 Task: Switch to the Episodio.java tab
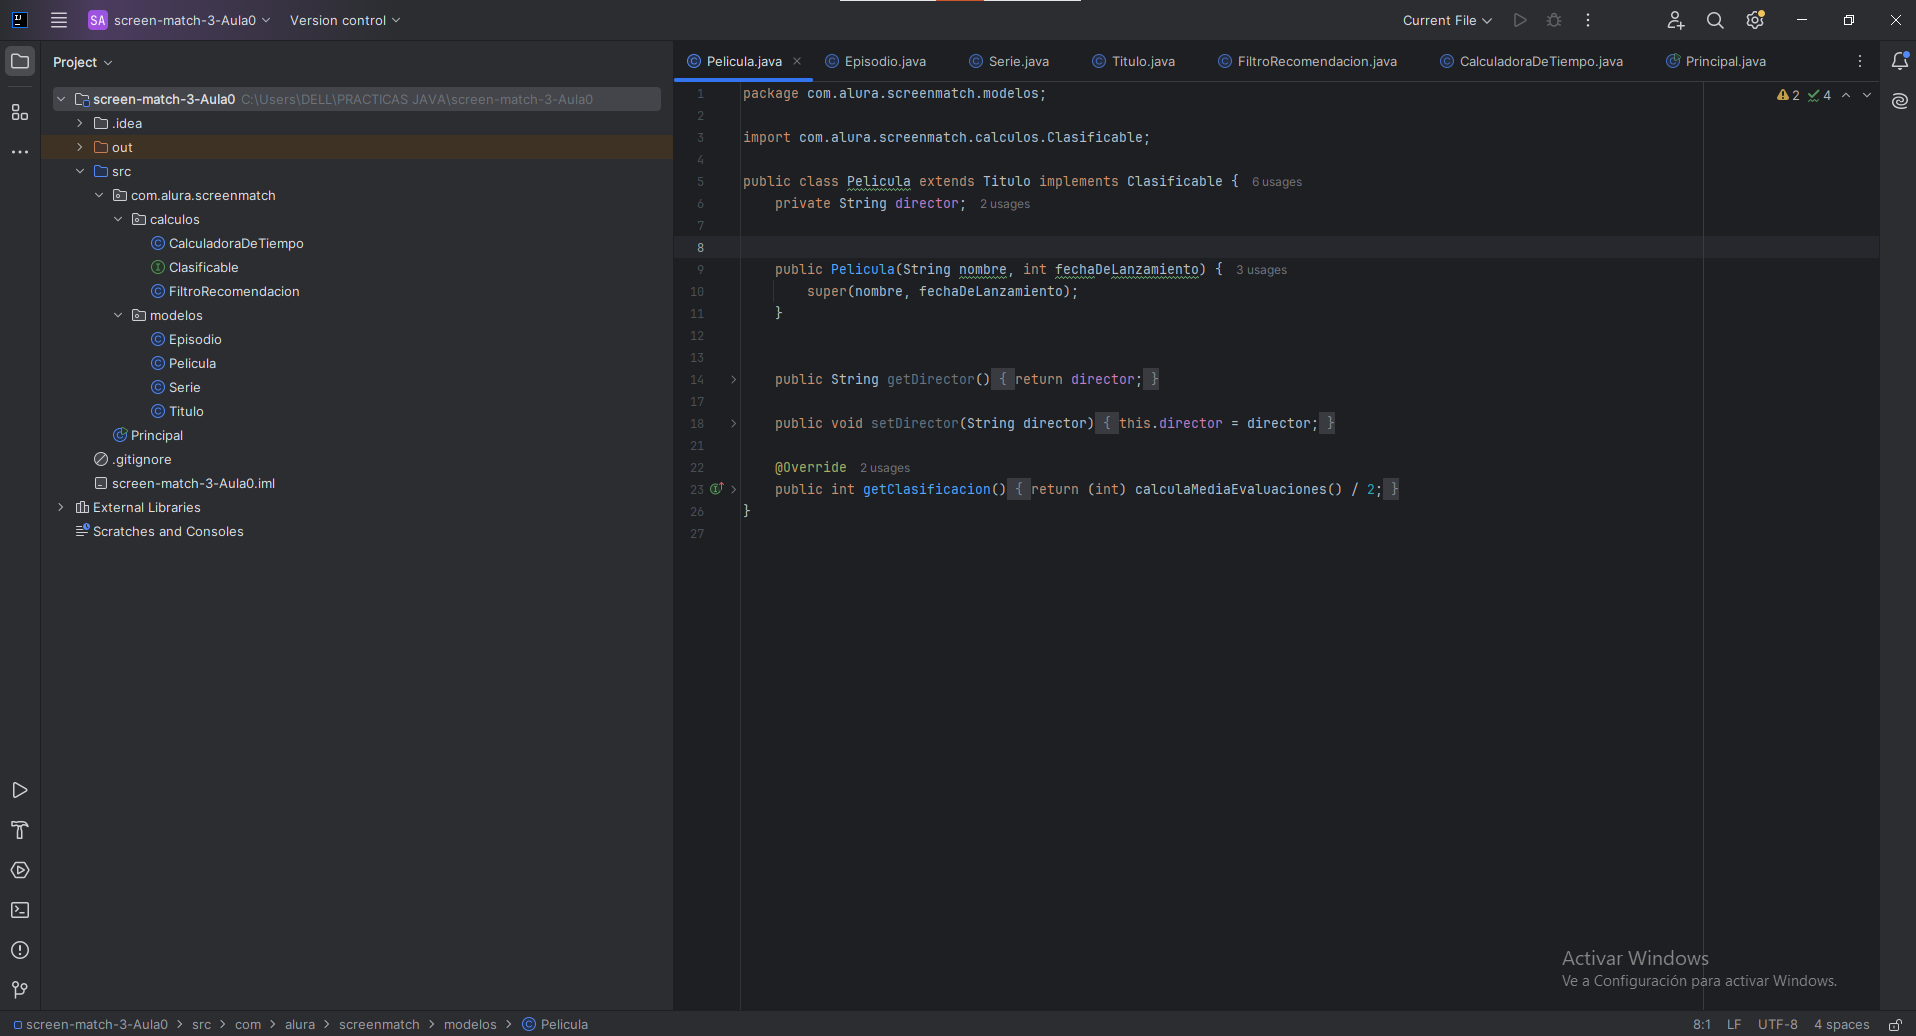(x=875, y=61)
